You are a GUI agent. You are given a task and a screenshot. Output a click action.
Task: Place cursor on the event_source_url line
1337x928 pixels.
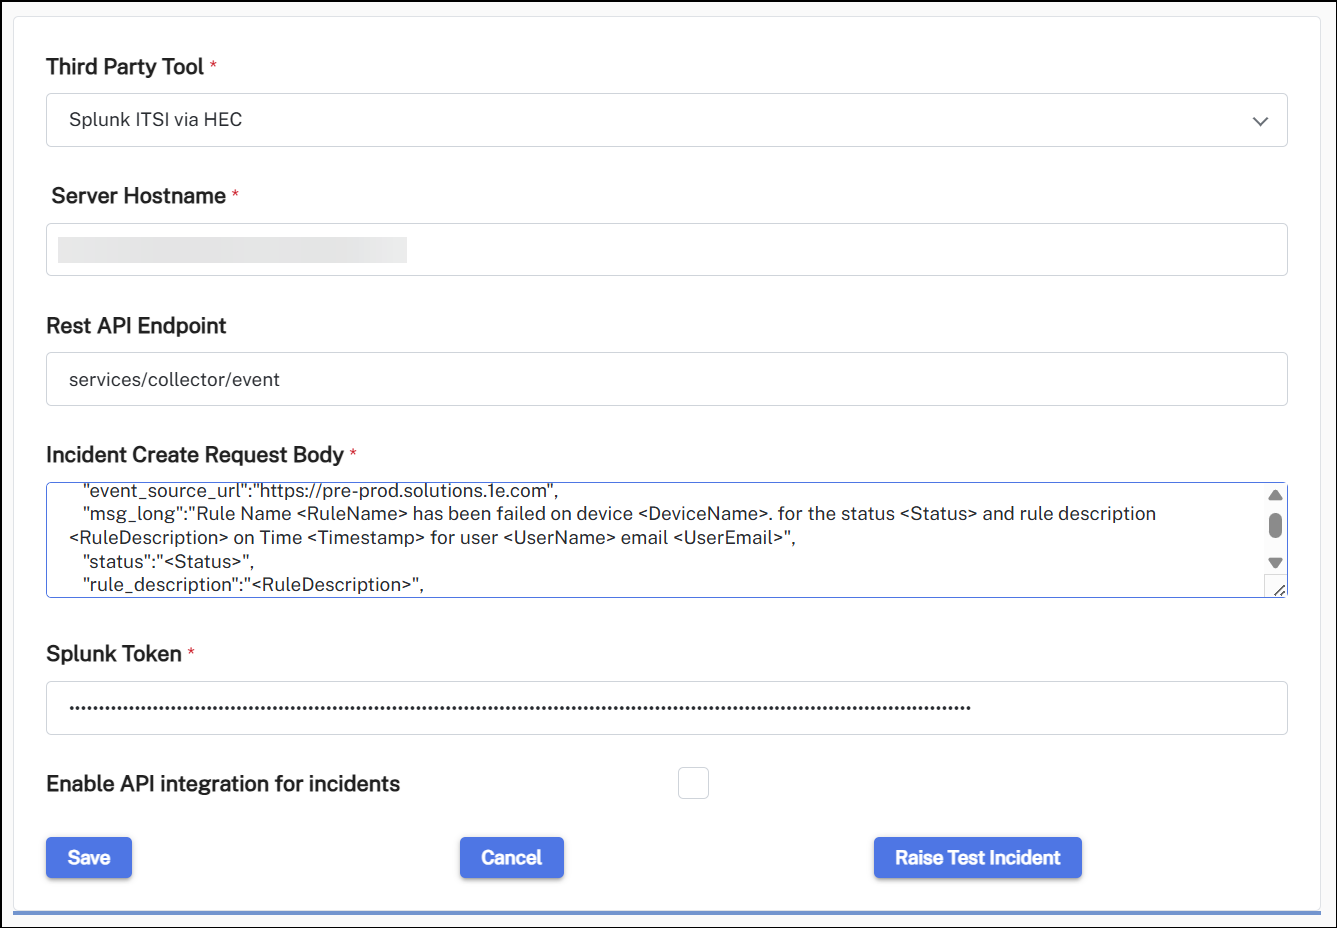(x=320, y=491)
